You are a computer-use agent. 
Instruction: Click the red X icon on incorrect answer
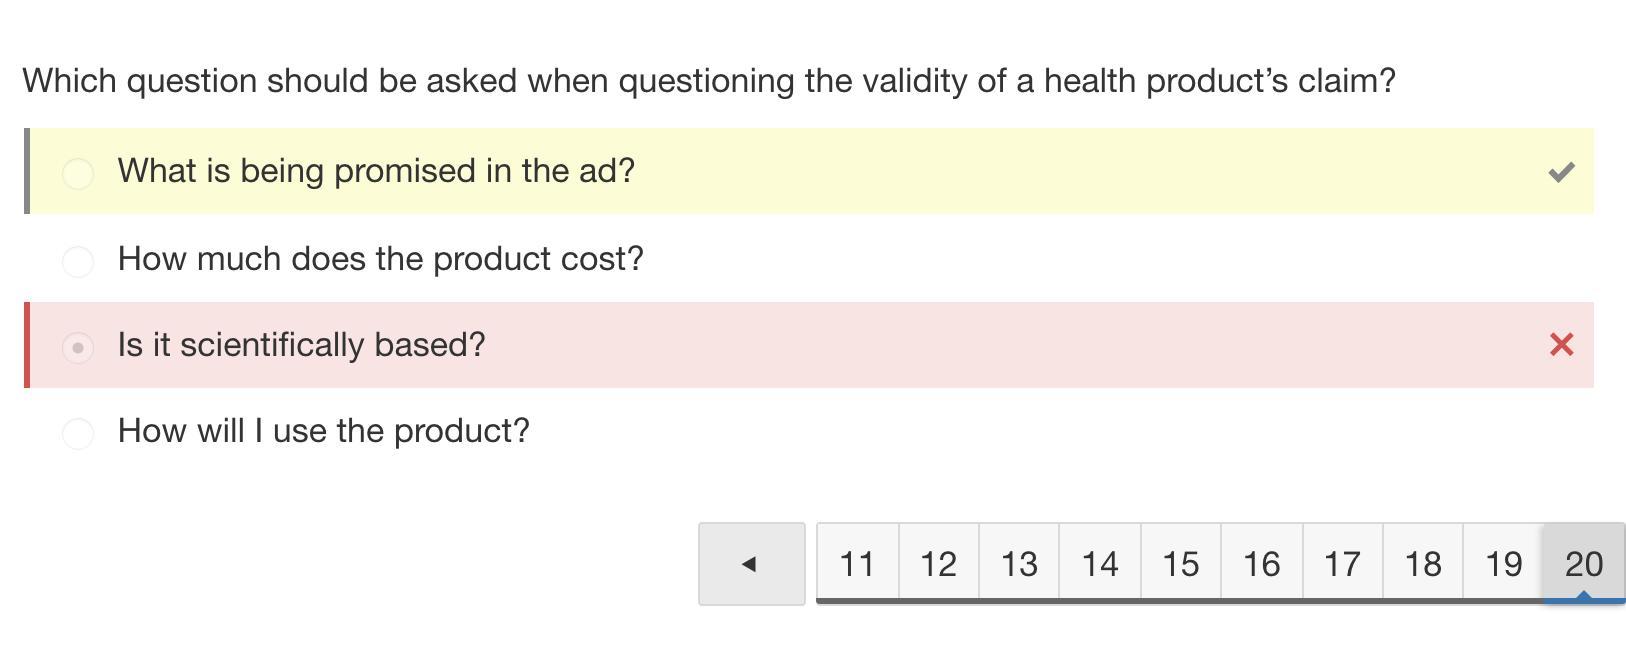[x=1561, y=345]
